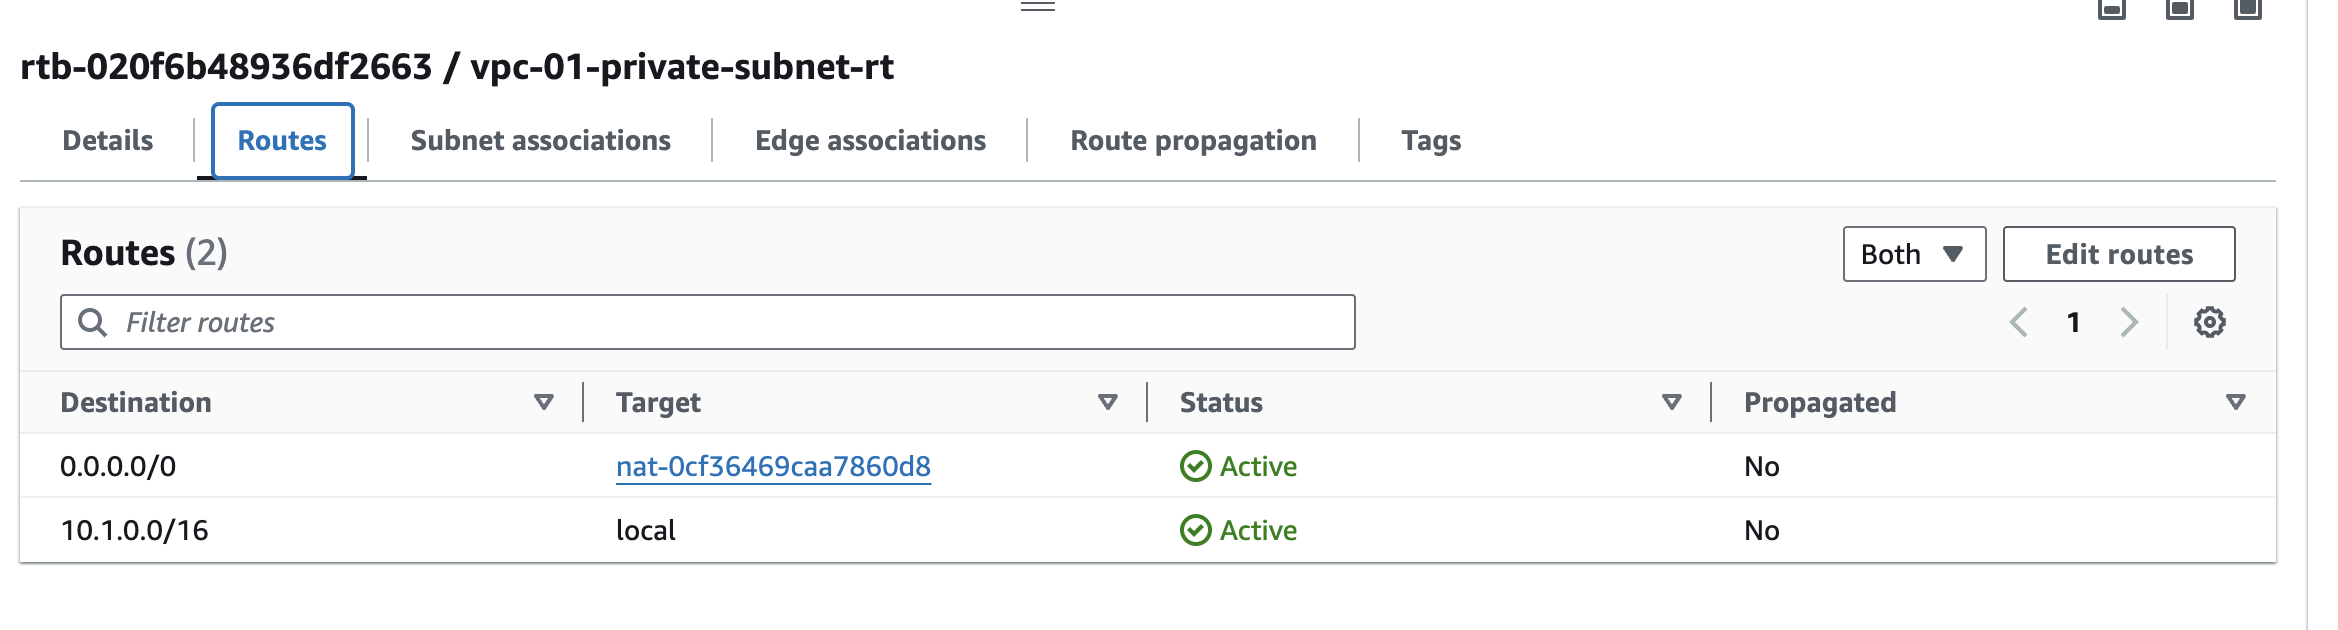This screenshot has width=2338, height=630.
Task: Open the Route propagation tab
Action: [1193, 141]
